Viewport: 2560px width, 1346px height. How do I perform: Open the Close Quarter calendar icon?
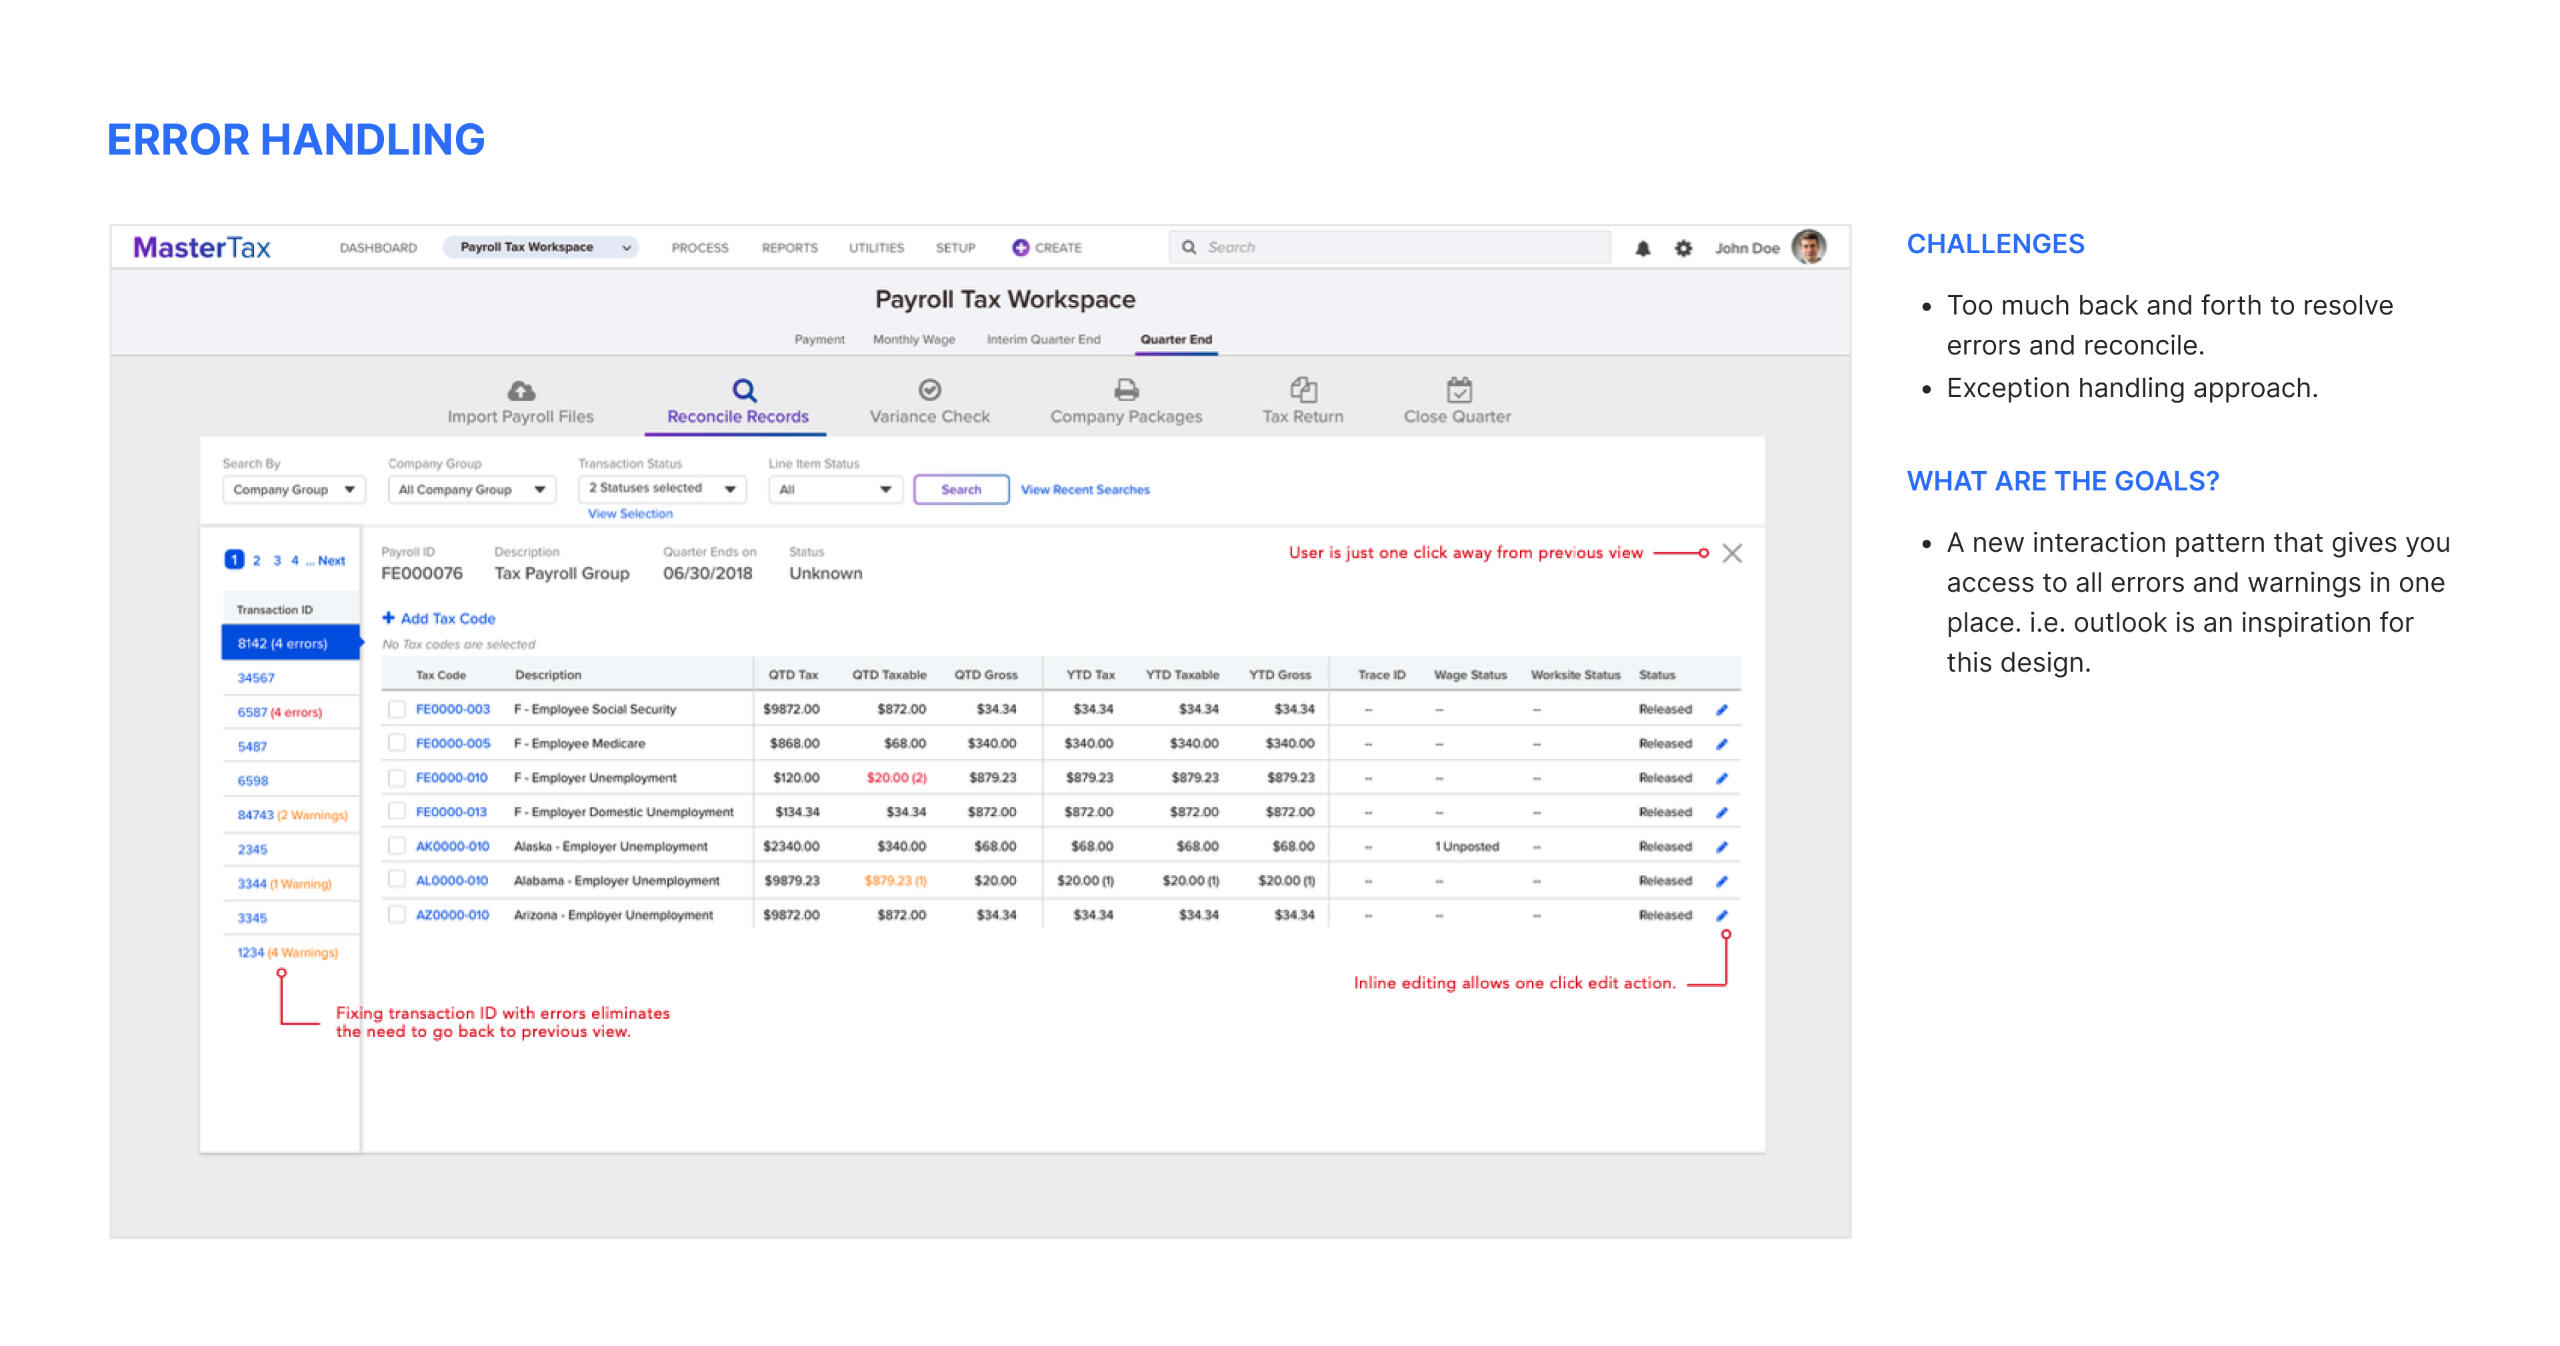[1458, 389]
